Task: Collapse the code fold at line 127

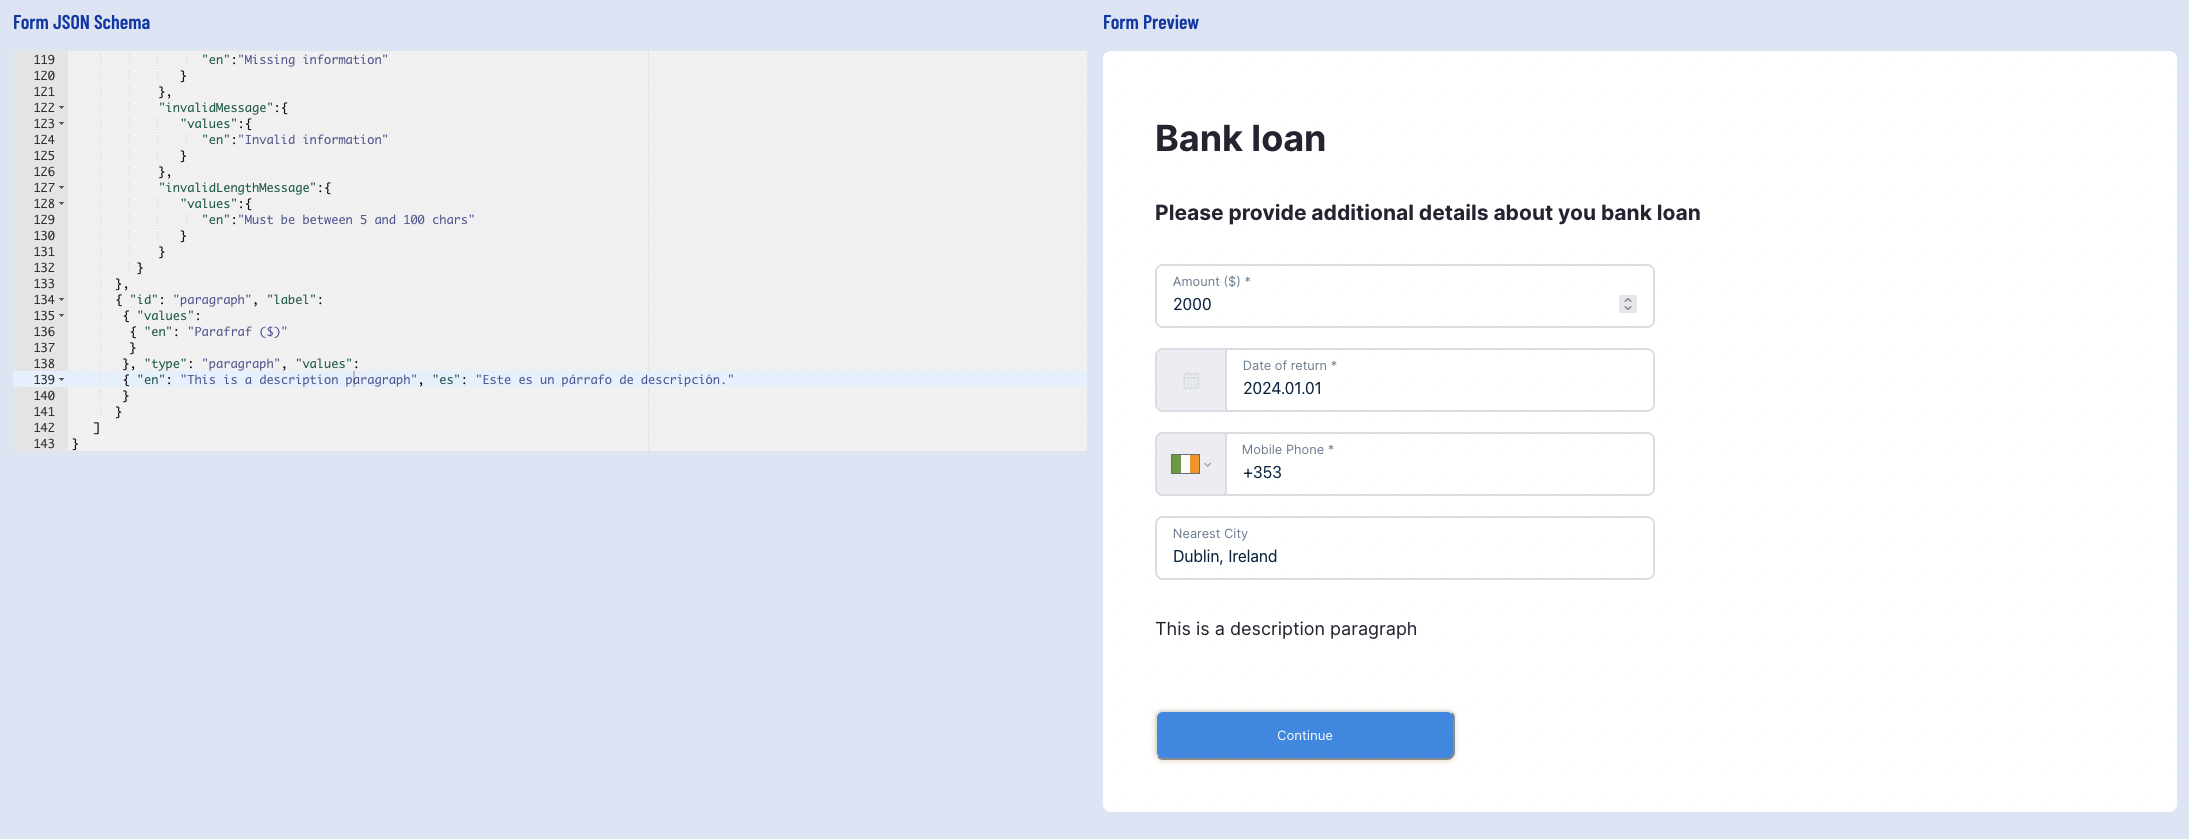Action: (x=62, y=188)
